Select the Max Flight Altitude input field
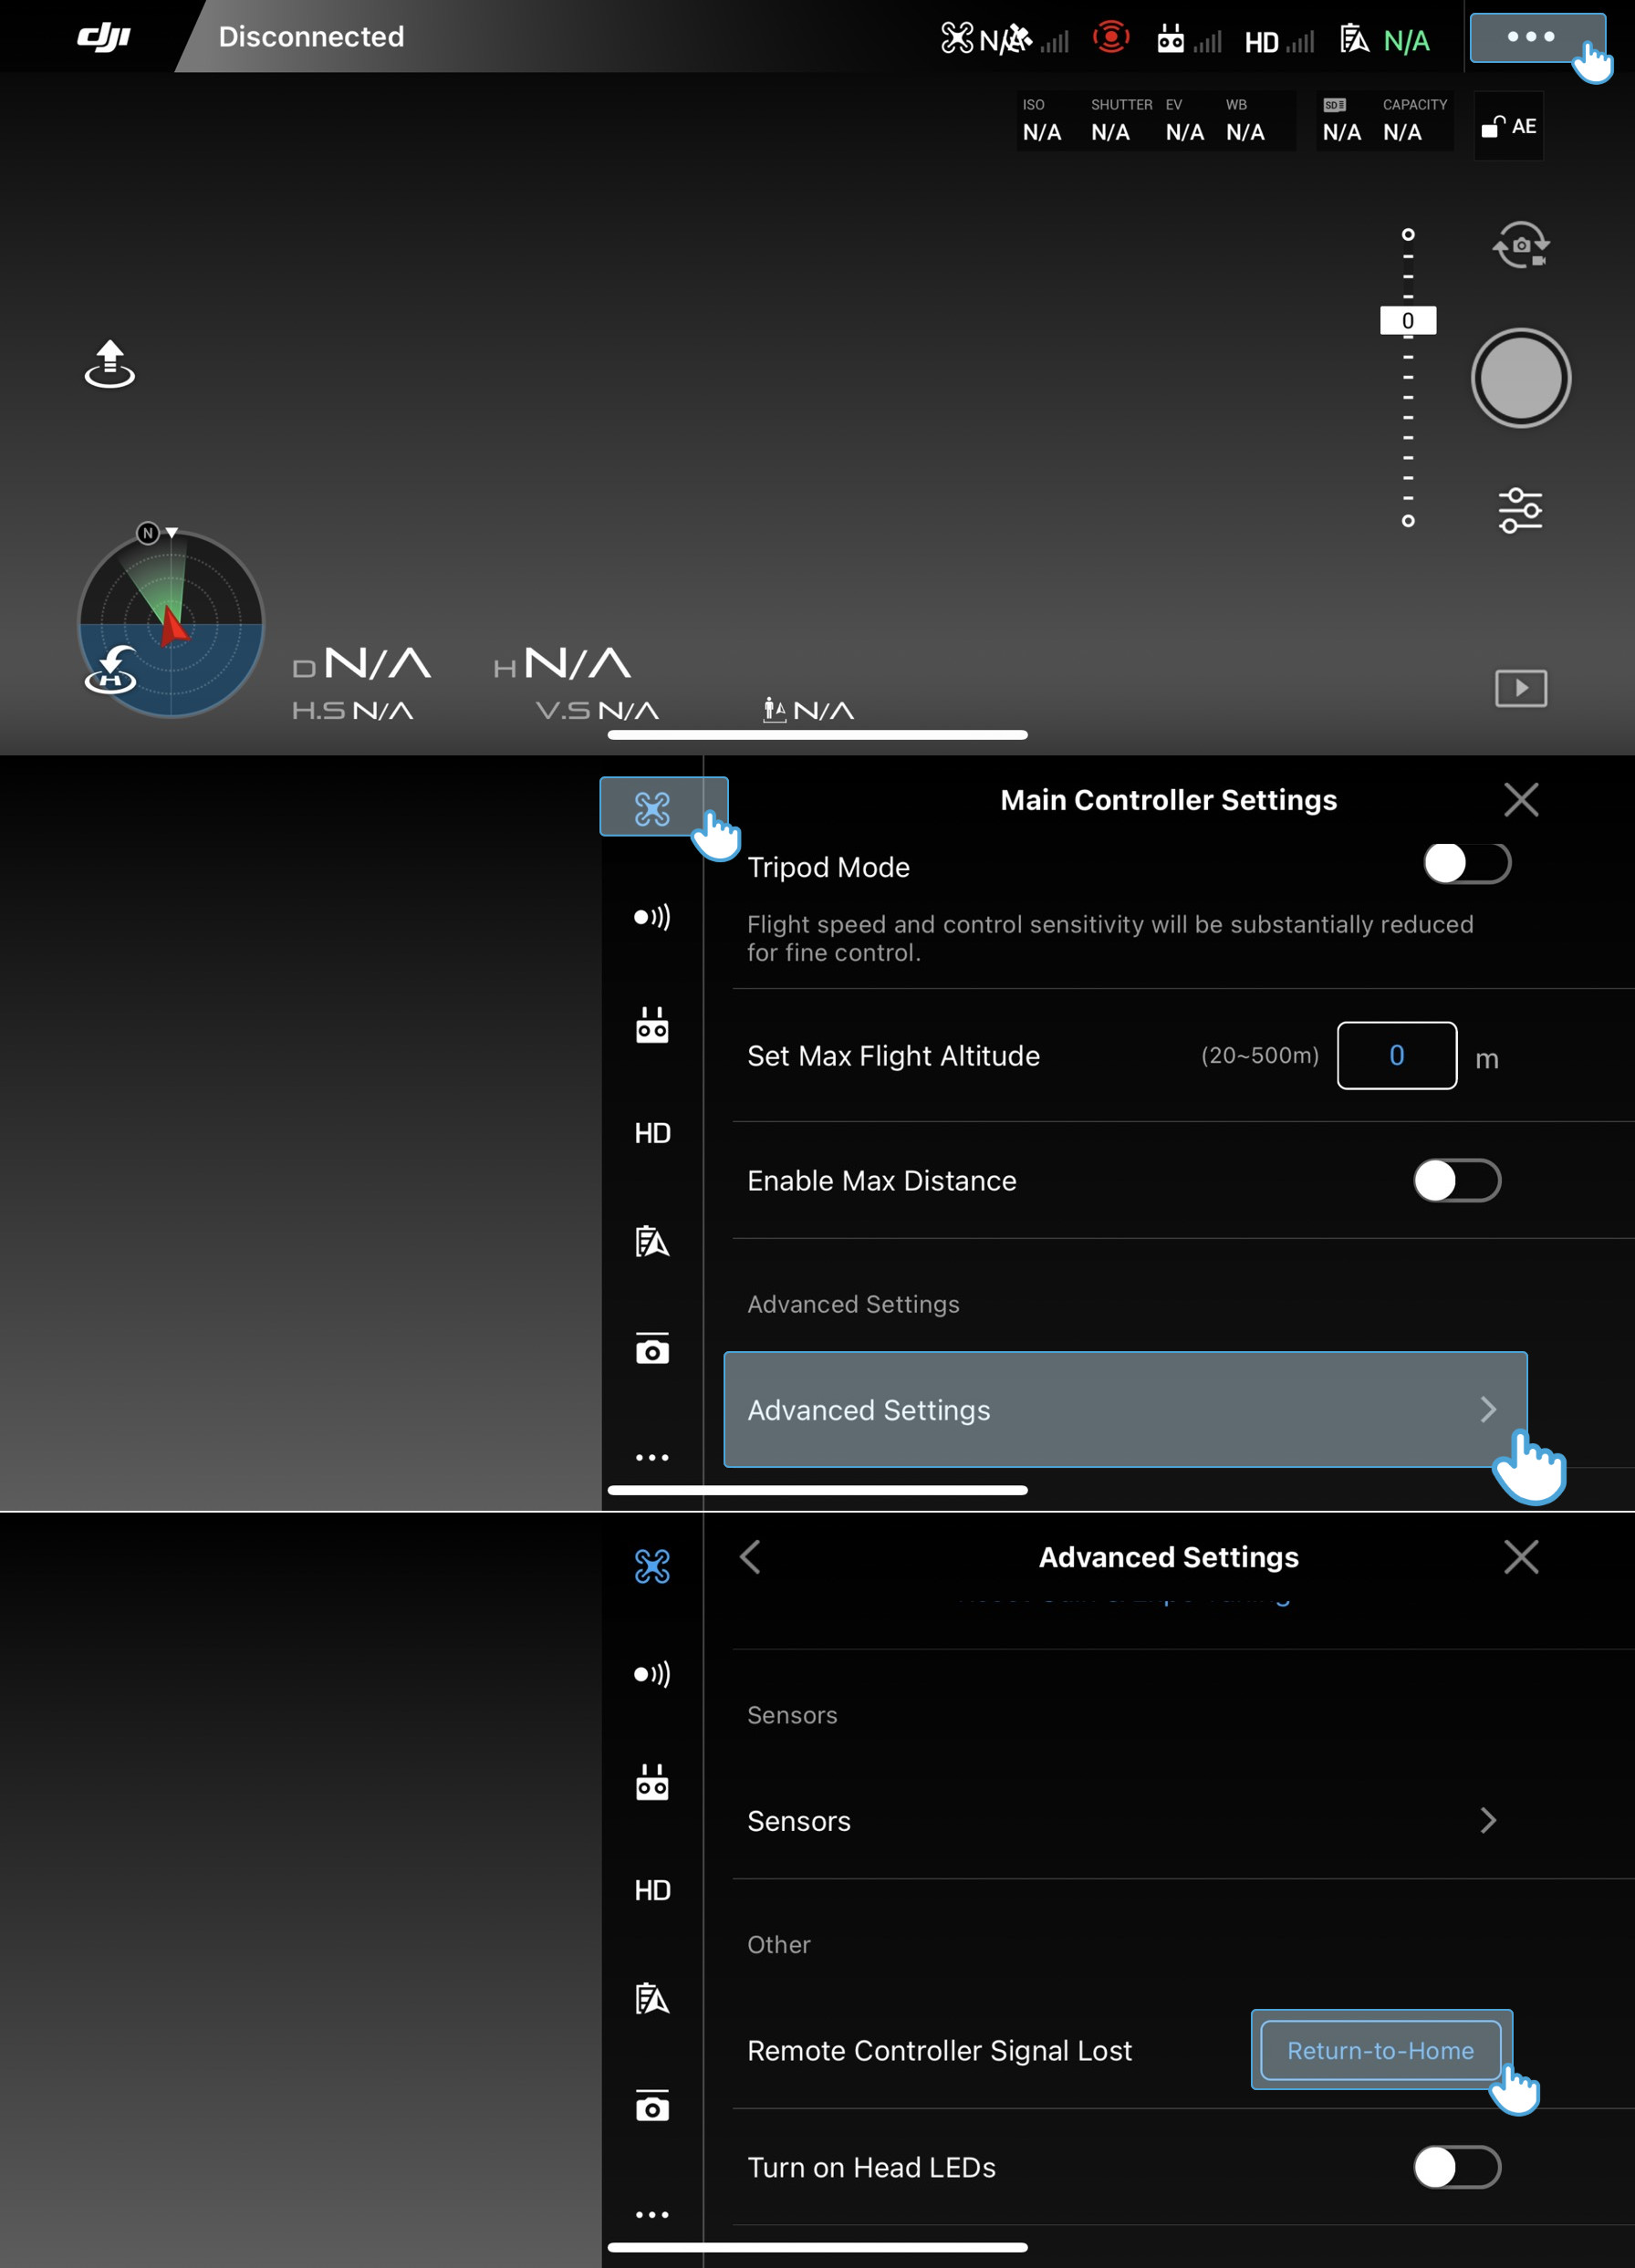 pos(1396,1055)
